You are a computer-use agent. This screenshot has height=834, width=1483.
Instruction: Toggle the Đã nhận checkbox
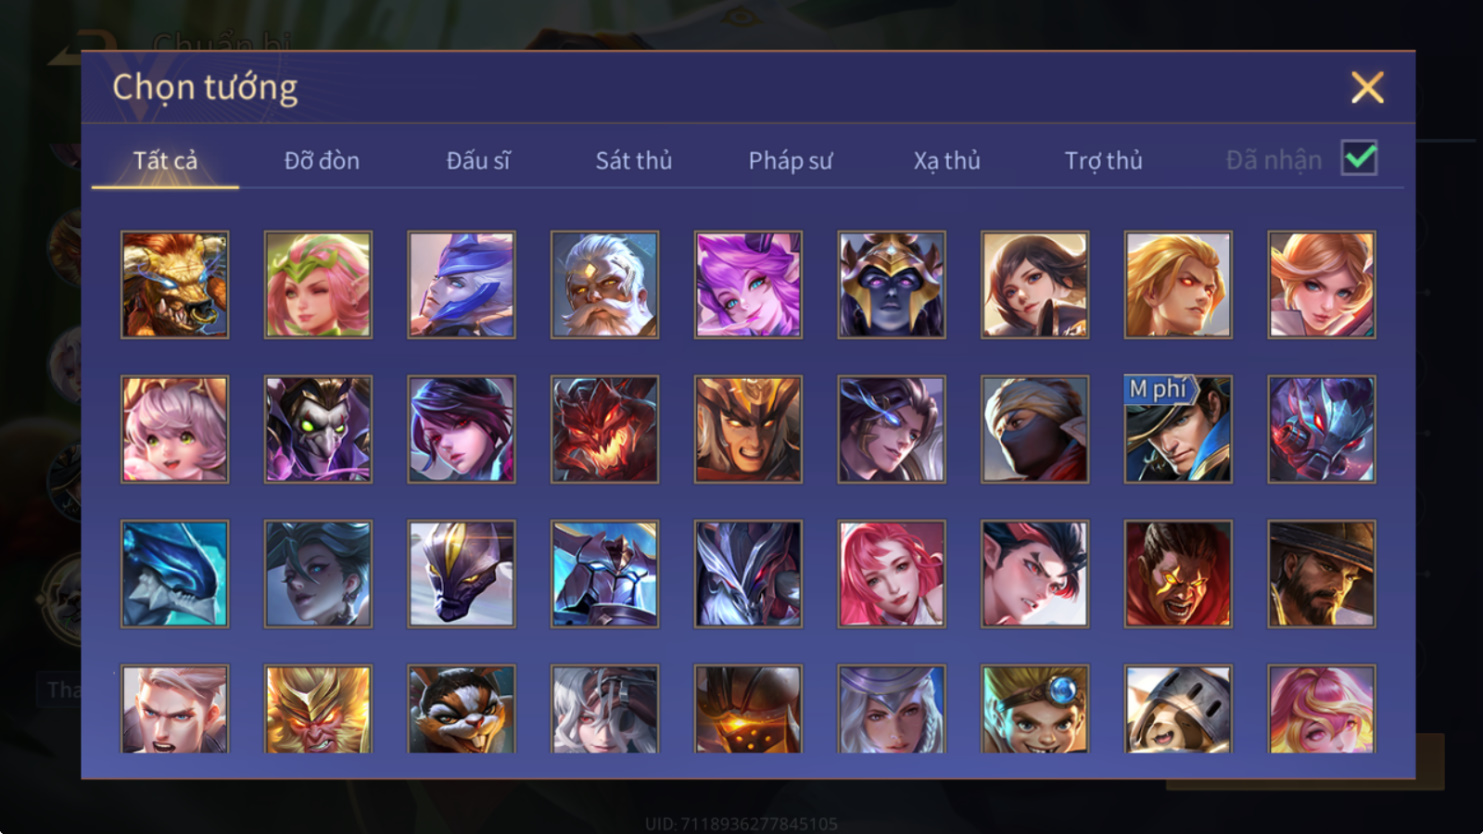[1359, 158]
